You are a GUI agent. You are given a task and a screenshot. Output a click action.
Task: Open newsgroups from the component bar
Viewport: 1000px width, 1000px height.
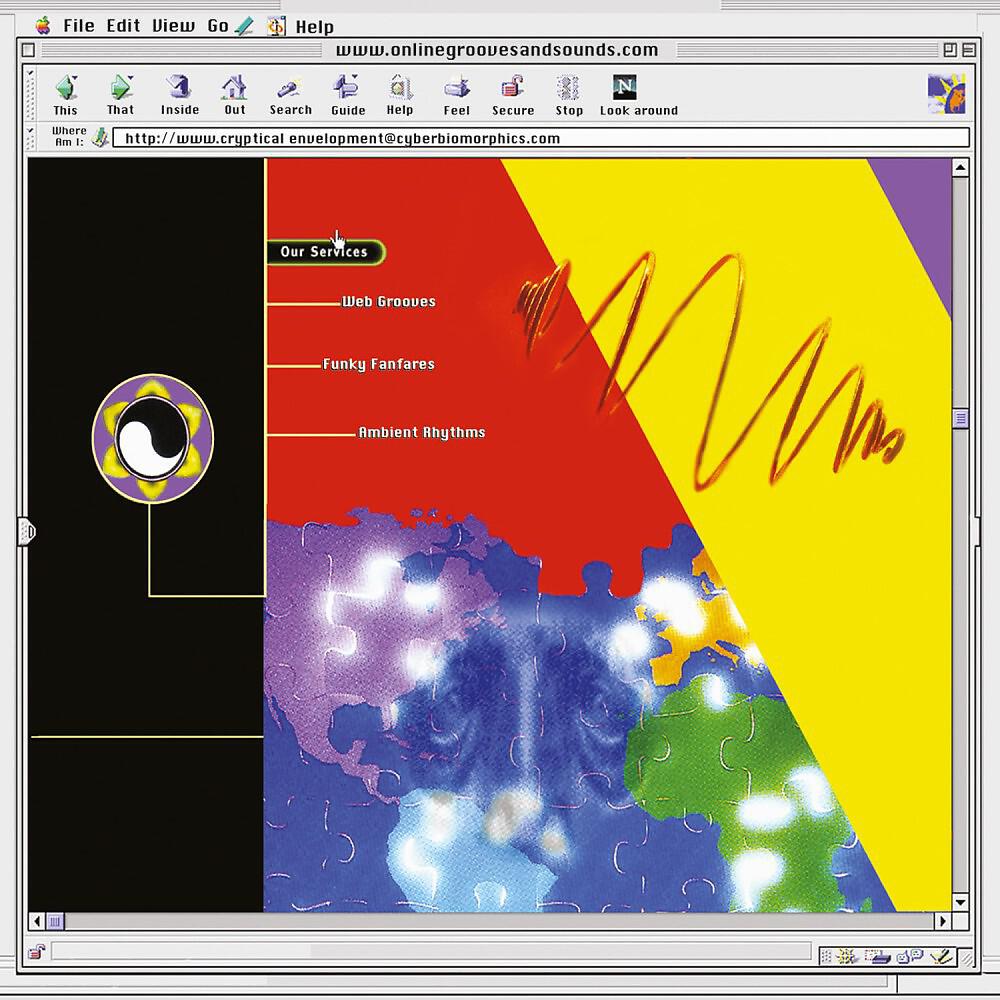pos(910,955)
